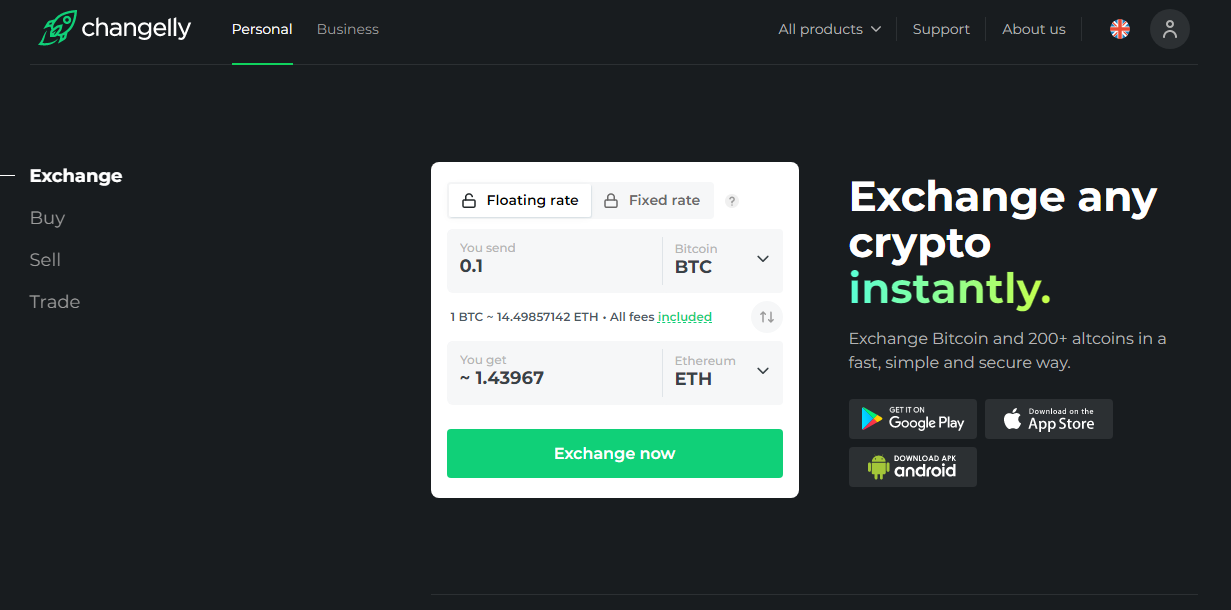Select the Floating rate option
1231x610 pixels.
520,200
